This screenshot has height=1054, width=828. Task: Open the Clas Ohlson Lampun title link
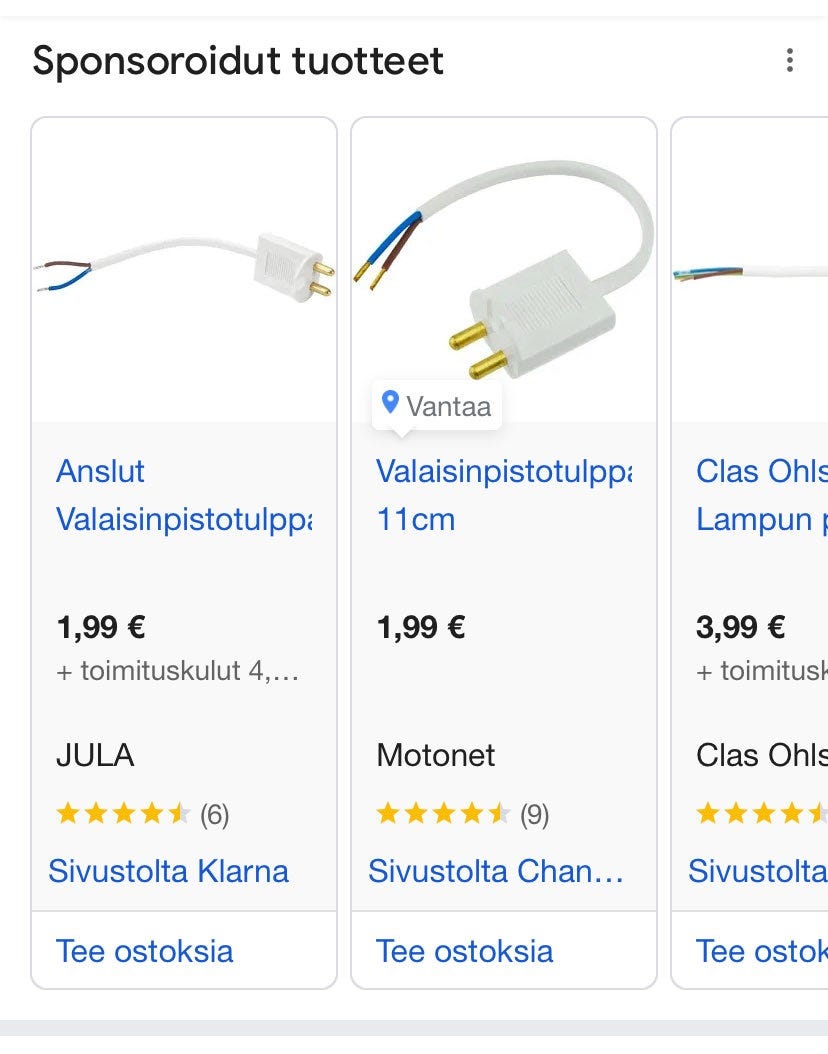pos(761,495)
